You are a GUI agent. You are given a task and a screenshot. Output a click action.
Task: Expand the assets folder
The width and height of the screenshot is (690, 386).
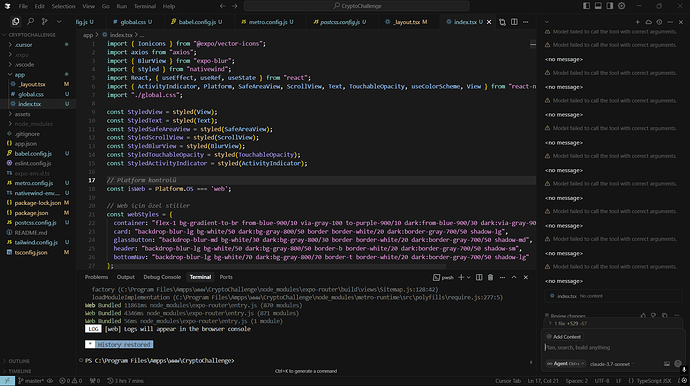(x=22, y=114)
